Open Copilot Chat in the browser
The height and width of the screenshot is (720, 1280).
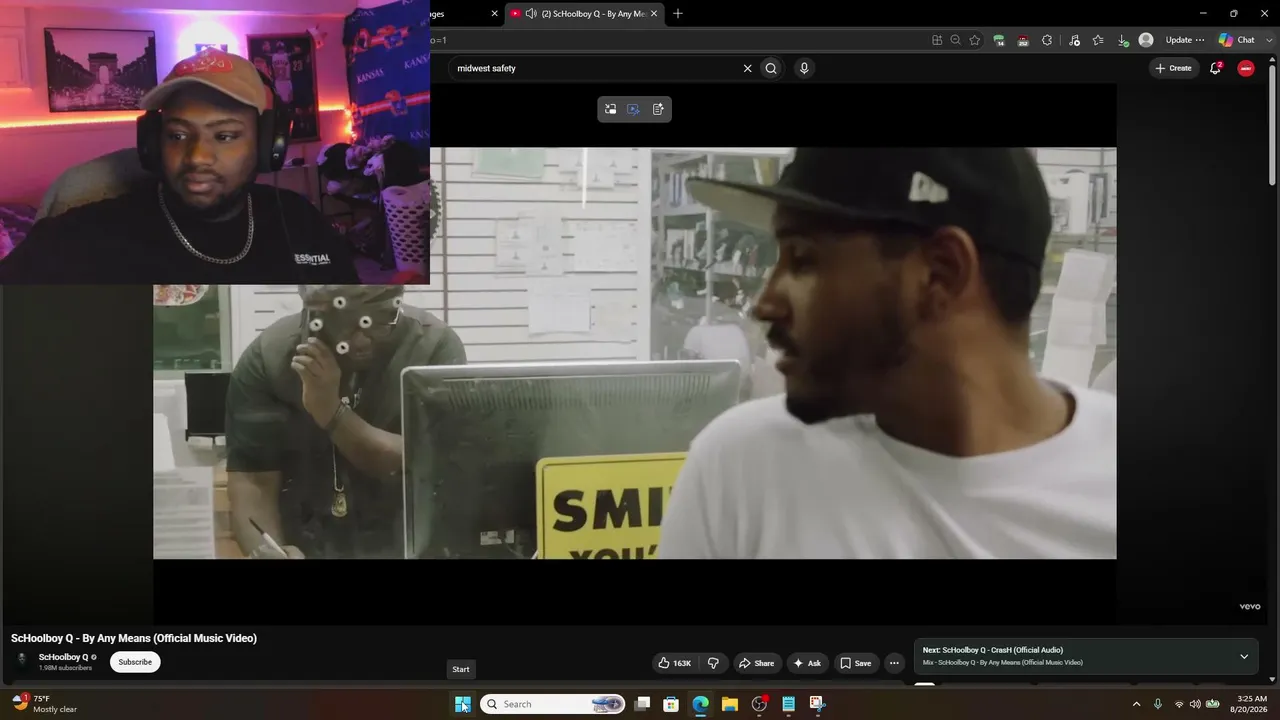[x=1237, y=40]
